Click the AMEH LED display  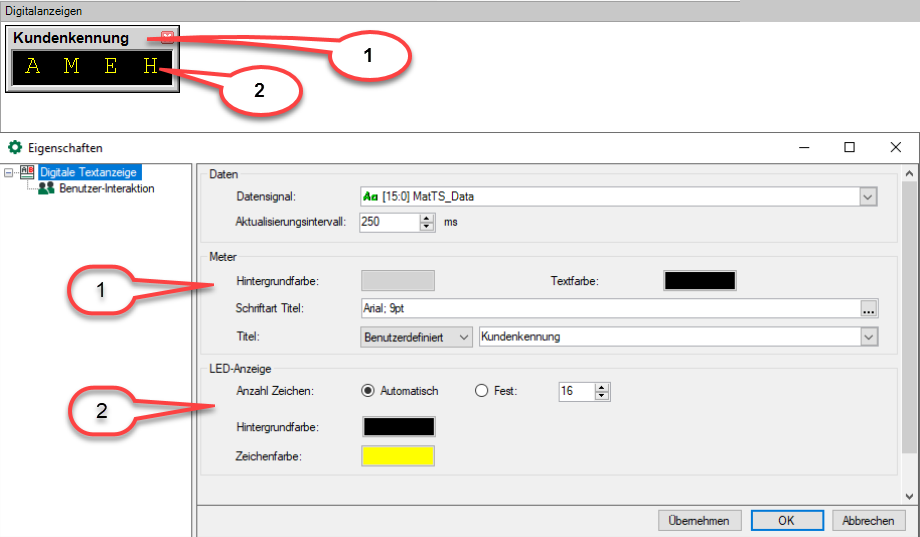coord(92,68)
